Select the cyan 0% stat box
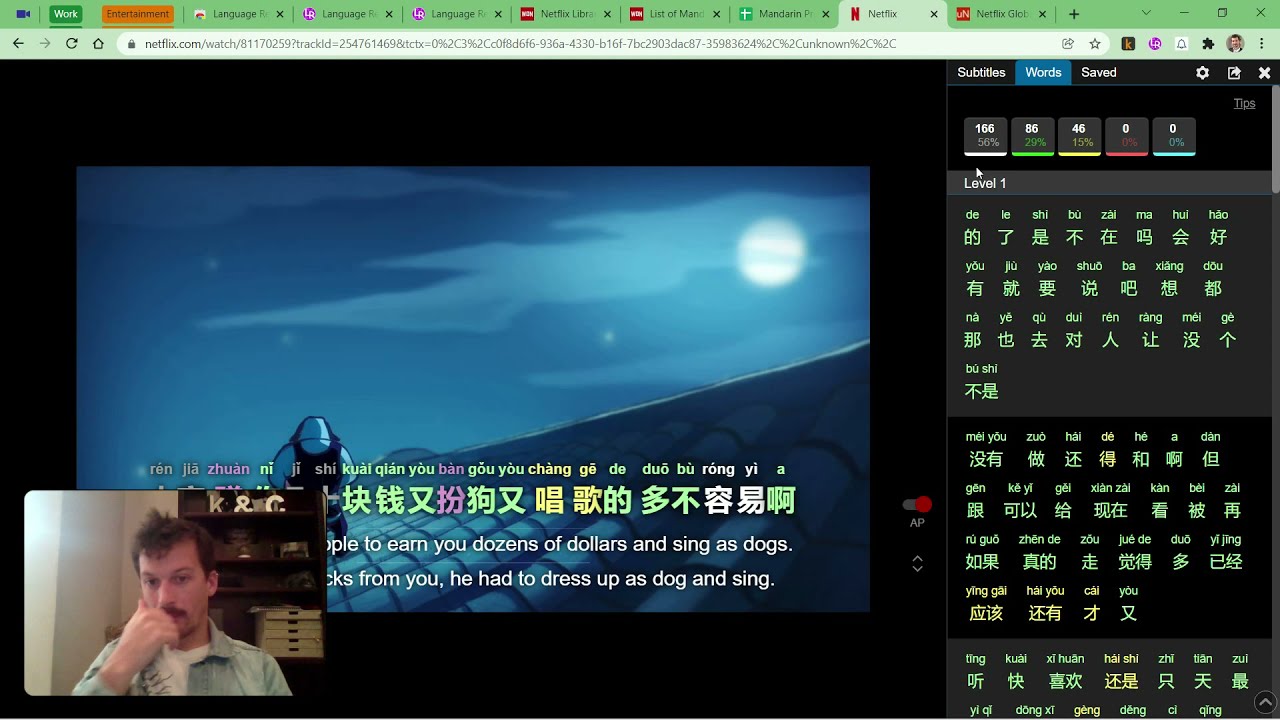The width and height of the screenshot is (1280, 720). pyautogui.click(x=1173, y=136)
